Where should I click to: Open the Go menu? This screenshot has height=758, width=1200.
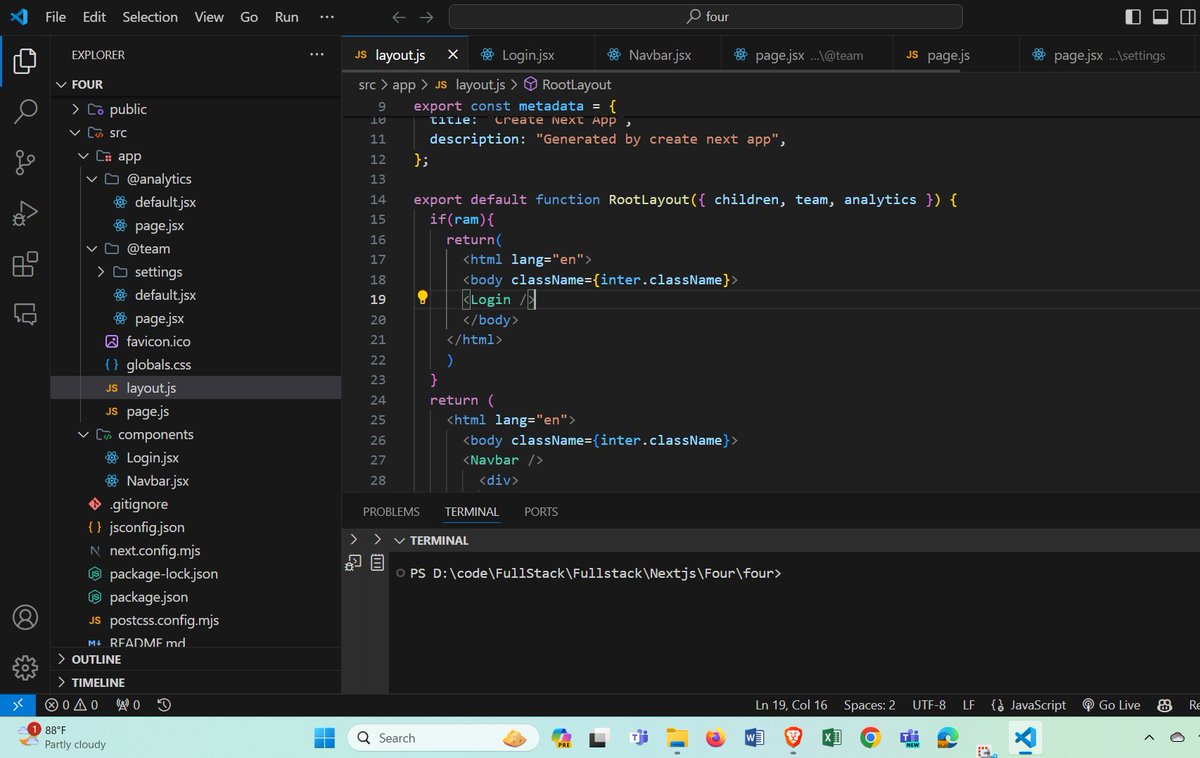click(249, 17)
